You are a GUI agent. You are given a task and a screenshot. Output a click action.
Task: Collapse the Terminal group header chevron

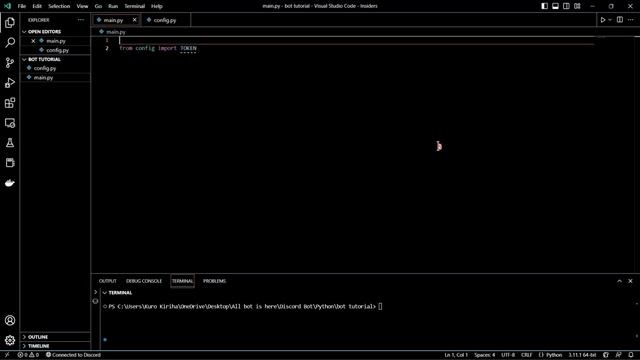[105, 293]
